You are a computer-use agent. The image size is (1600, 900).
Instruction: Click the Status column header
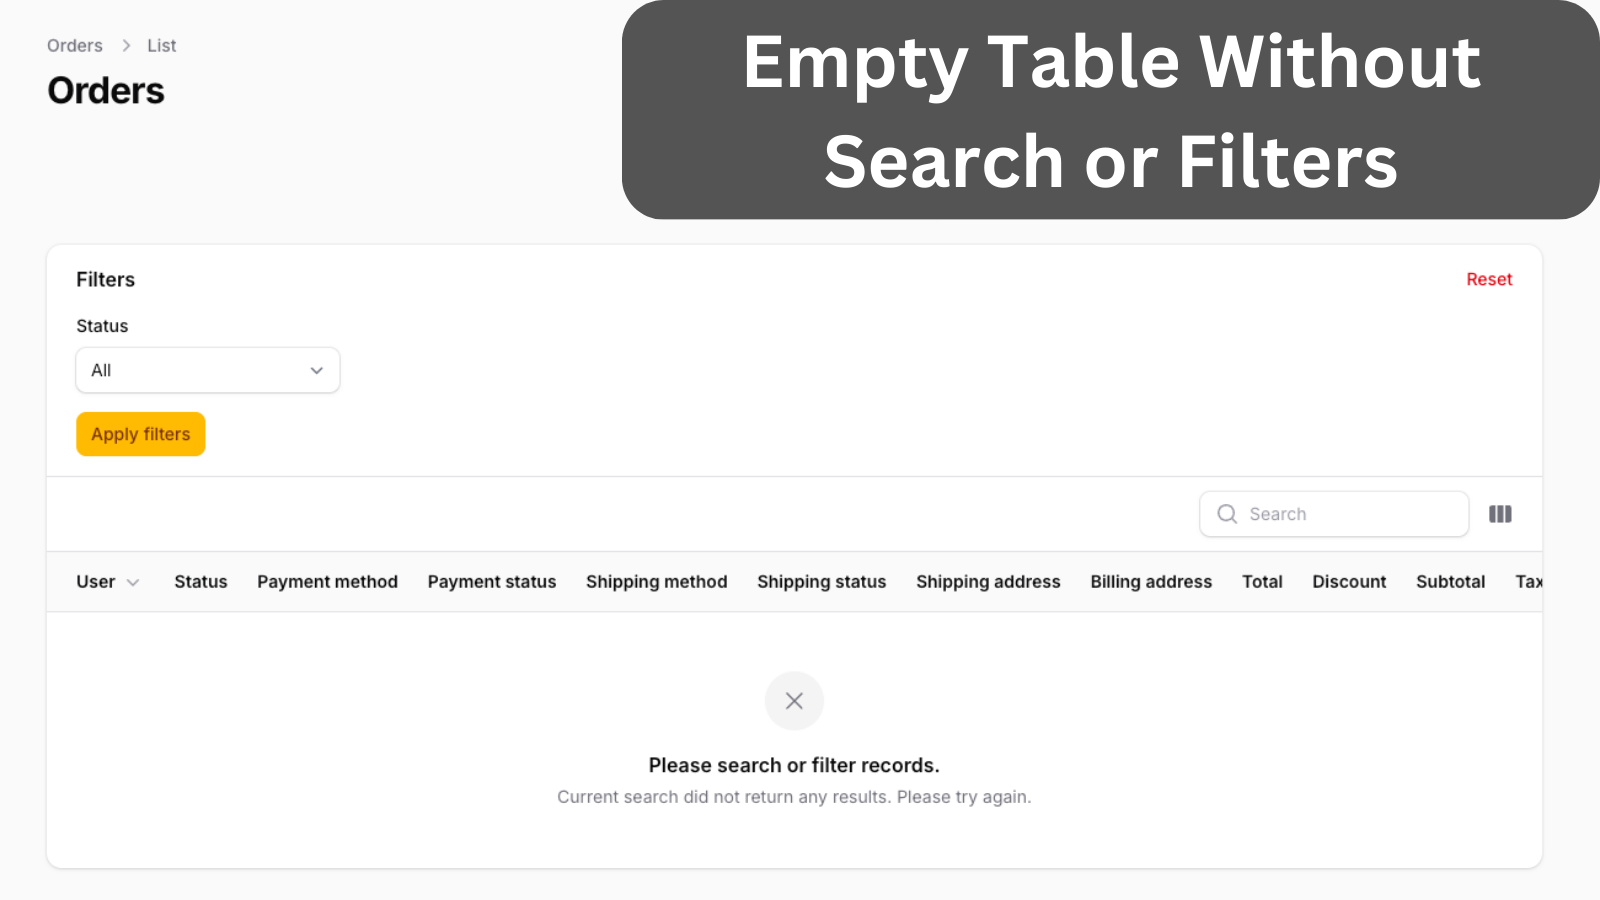pos(201,582)
